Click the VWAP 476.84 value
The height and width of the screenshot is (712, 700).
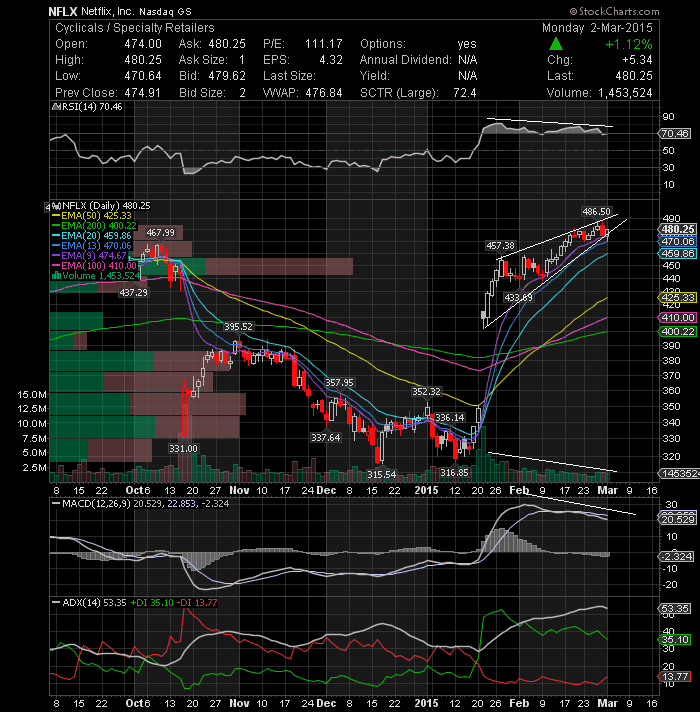tap(324, 93)
